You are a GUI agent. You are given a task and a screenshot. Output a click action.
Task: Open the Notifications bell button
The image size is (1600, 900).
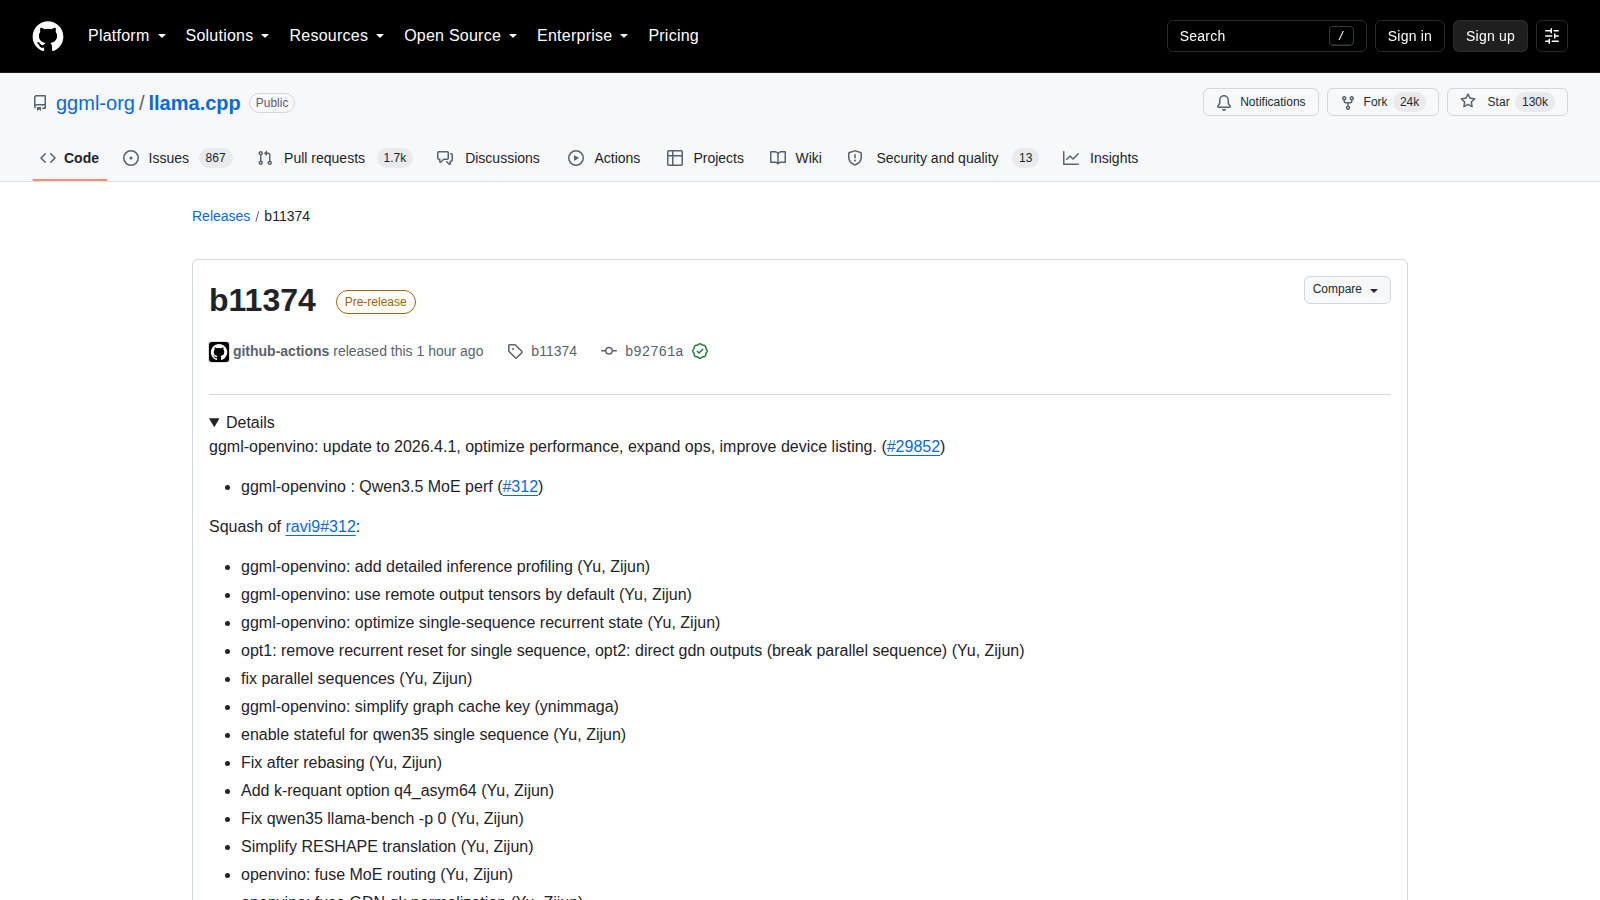point(1260,102)
